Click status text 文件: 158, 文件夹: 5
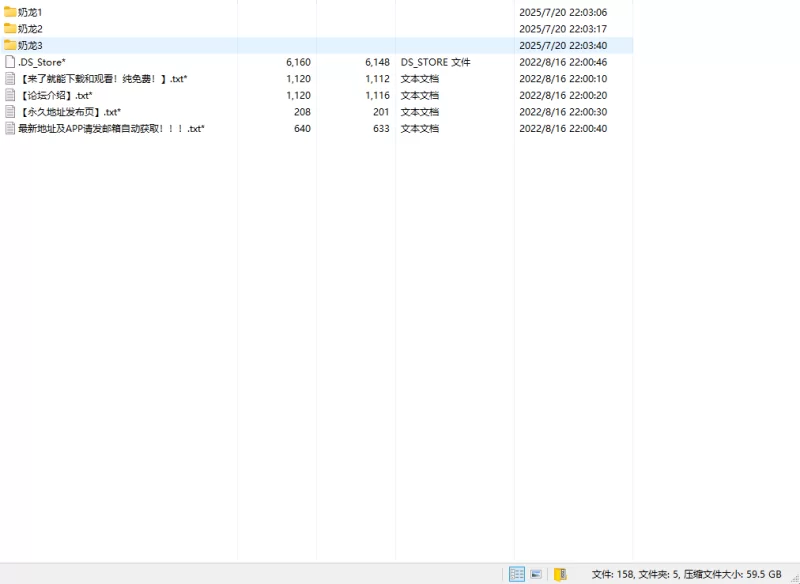 pyautogui.click(x=636, y=574)
